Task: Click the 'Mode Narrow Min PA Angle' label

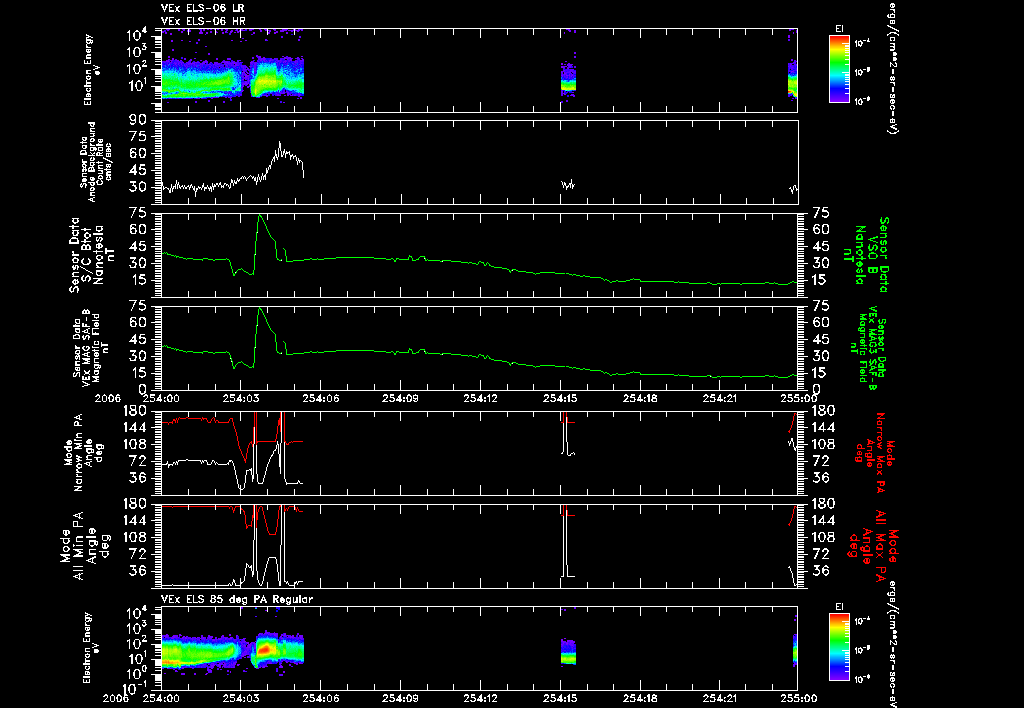Action: (83, 453)
